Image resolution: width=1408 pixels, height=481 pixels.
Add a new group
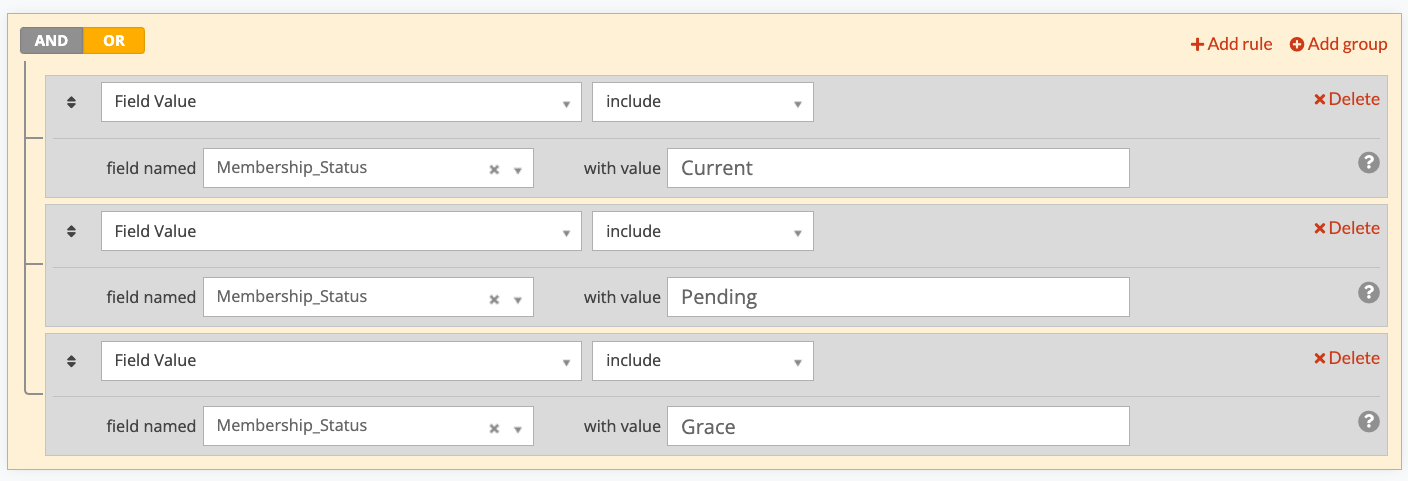tap(1338, 44)
